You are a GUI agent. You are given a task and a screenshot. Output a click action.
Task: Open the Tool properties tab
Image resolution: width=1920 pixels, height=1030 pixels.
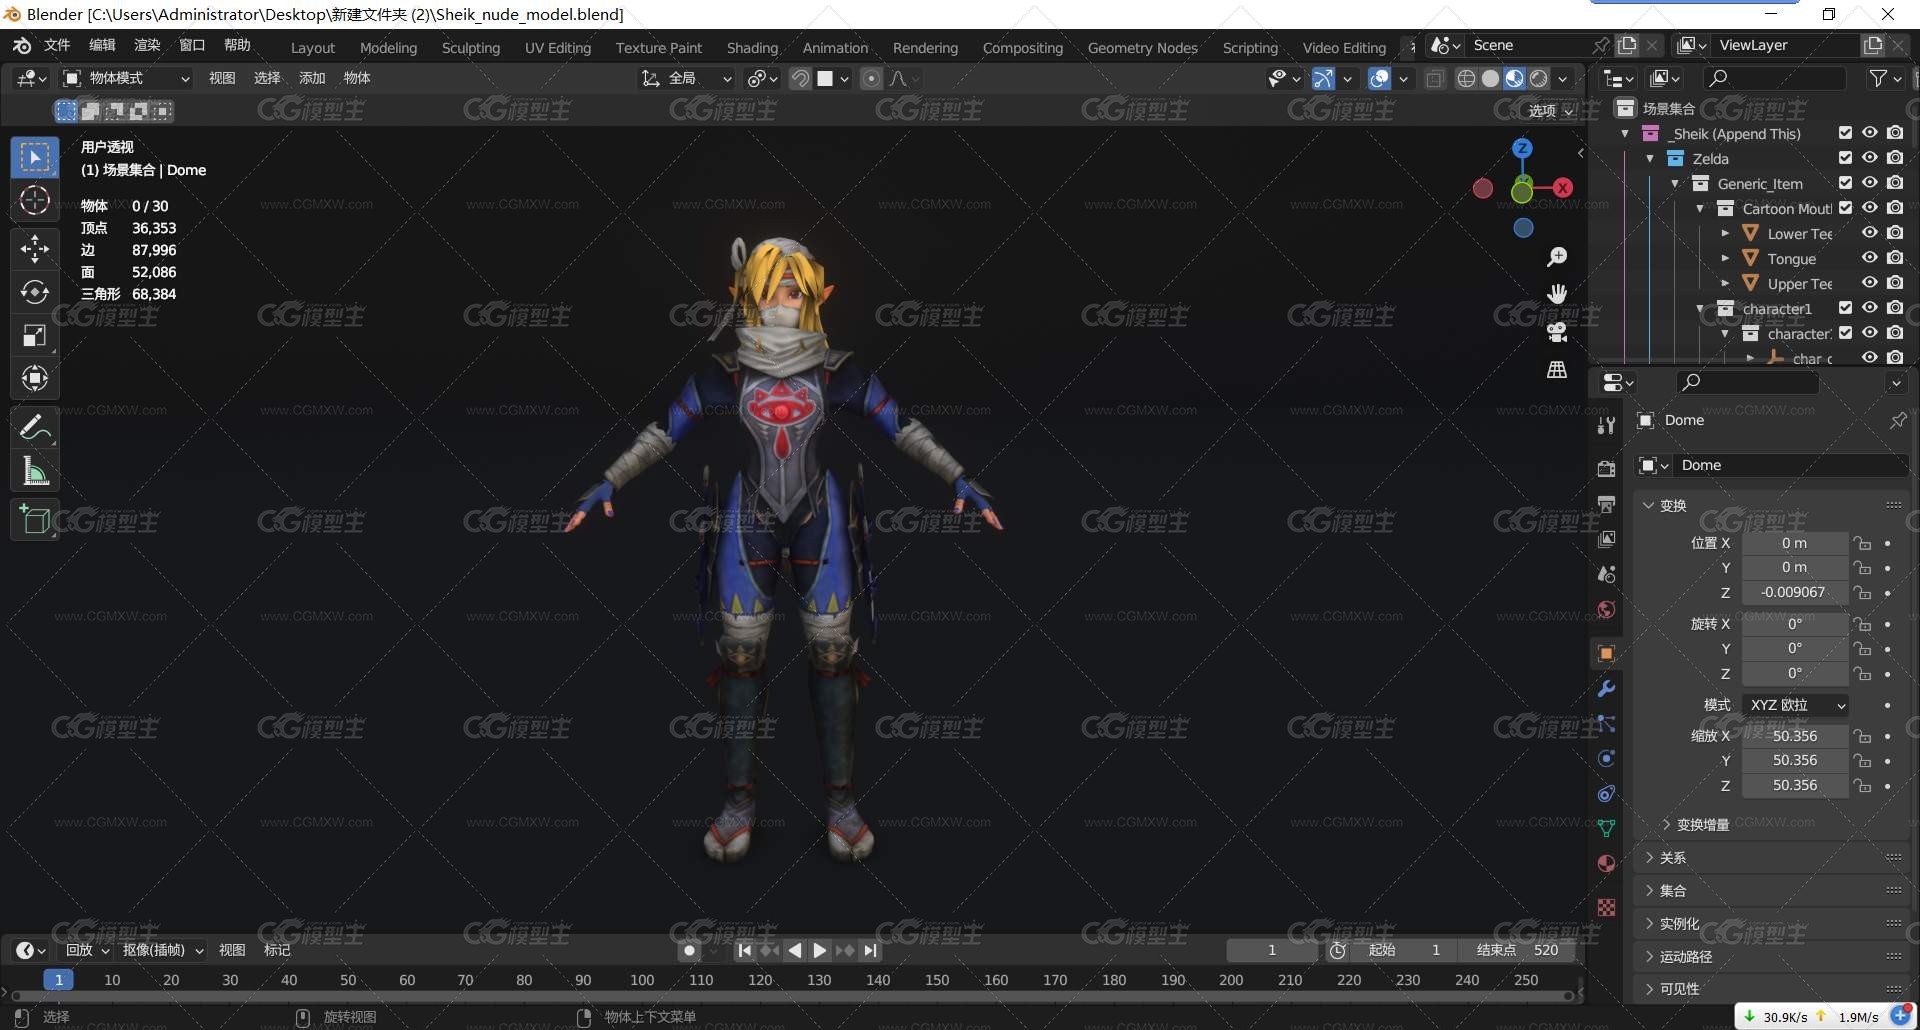tap(1606, 425)
